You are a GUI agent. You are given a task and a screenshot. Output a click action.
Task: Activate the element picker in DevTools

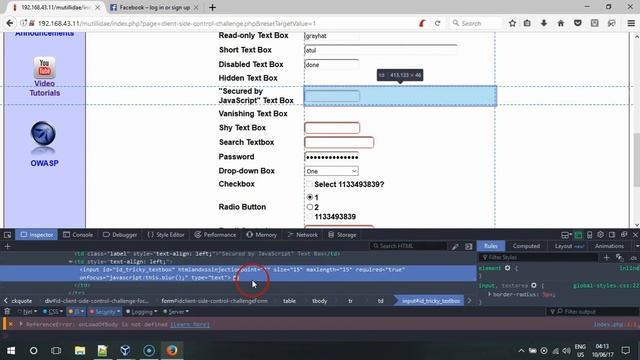pos(7,235)
